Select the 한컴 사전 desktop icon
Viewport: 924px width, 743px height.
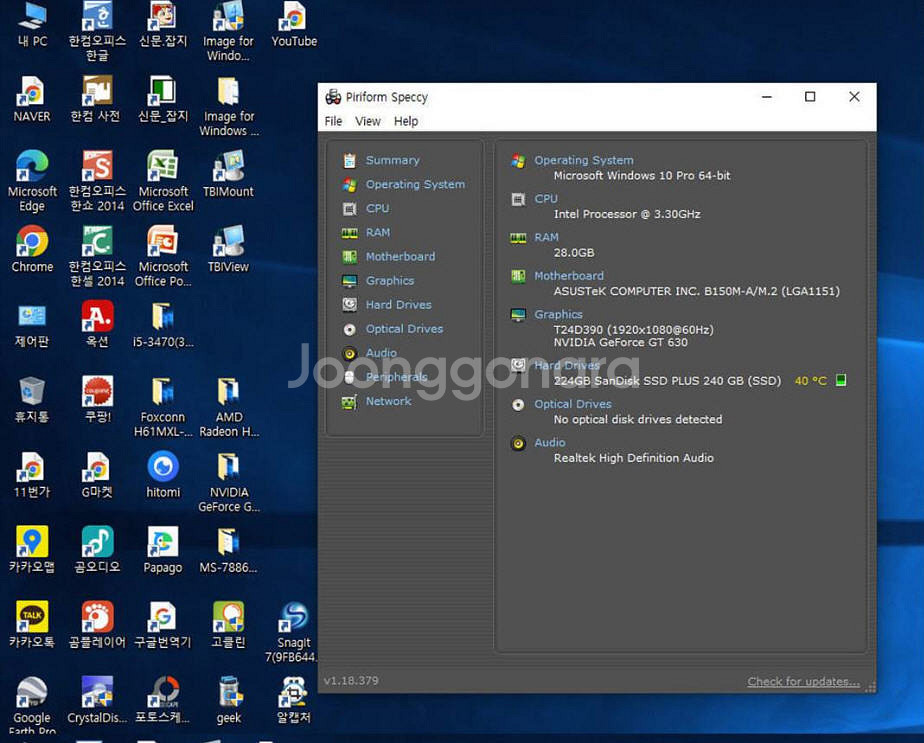pyautogui.click(x=96, y=99)
